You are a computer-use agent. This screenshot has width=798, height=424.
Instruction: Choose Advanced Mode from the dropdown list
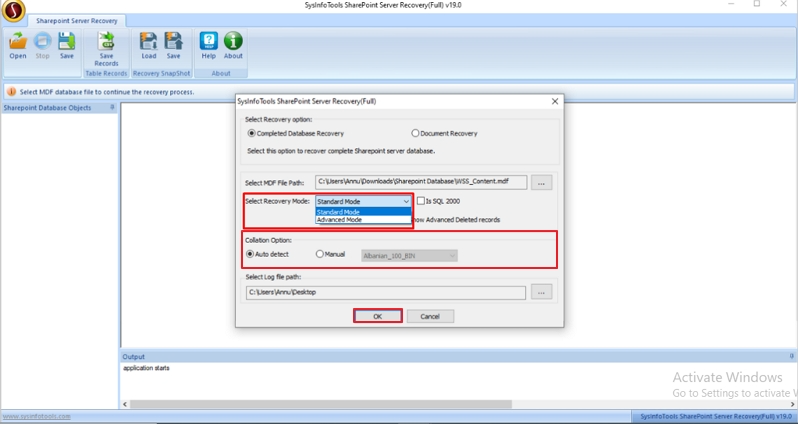(x=339, y=219)
